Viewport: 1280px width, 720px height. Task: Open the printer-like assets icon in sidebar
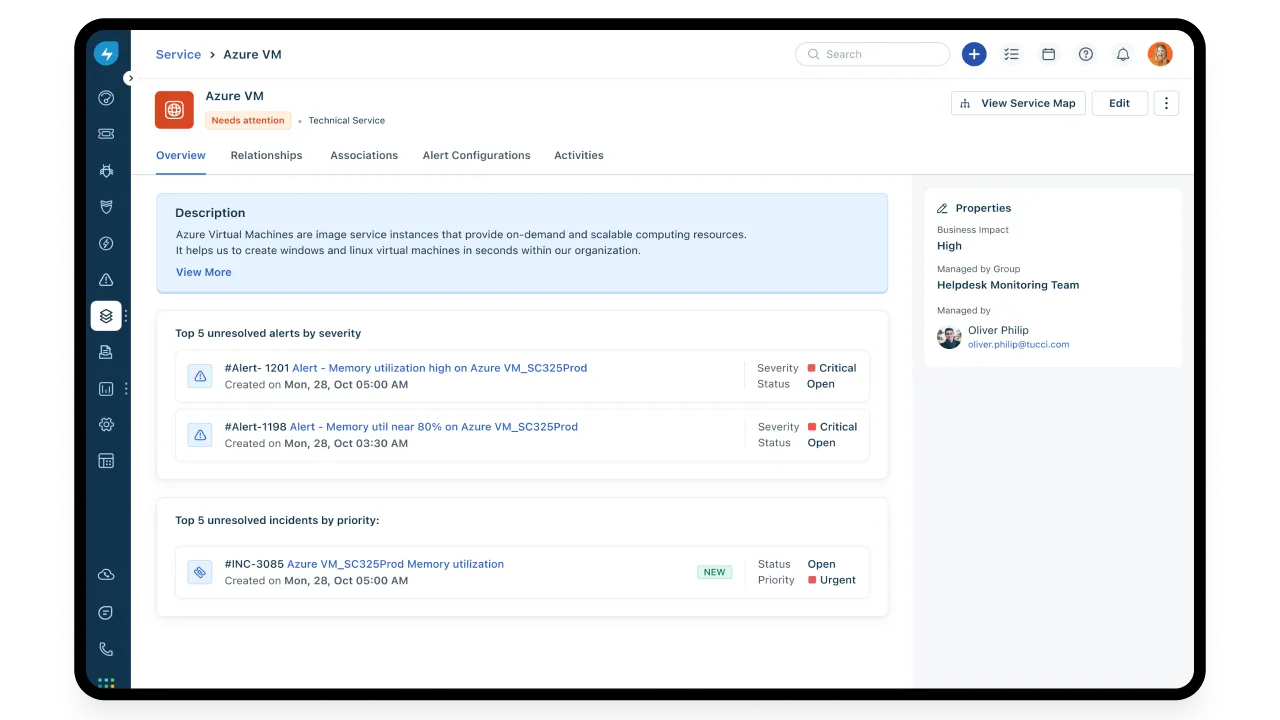[106, 352]
